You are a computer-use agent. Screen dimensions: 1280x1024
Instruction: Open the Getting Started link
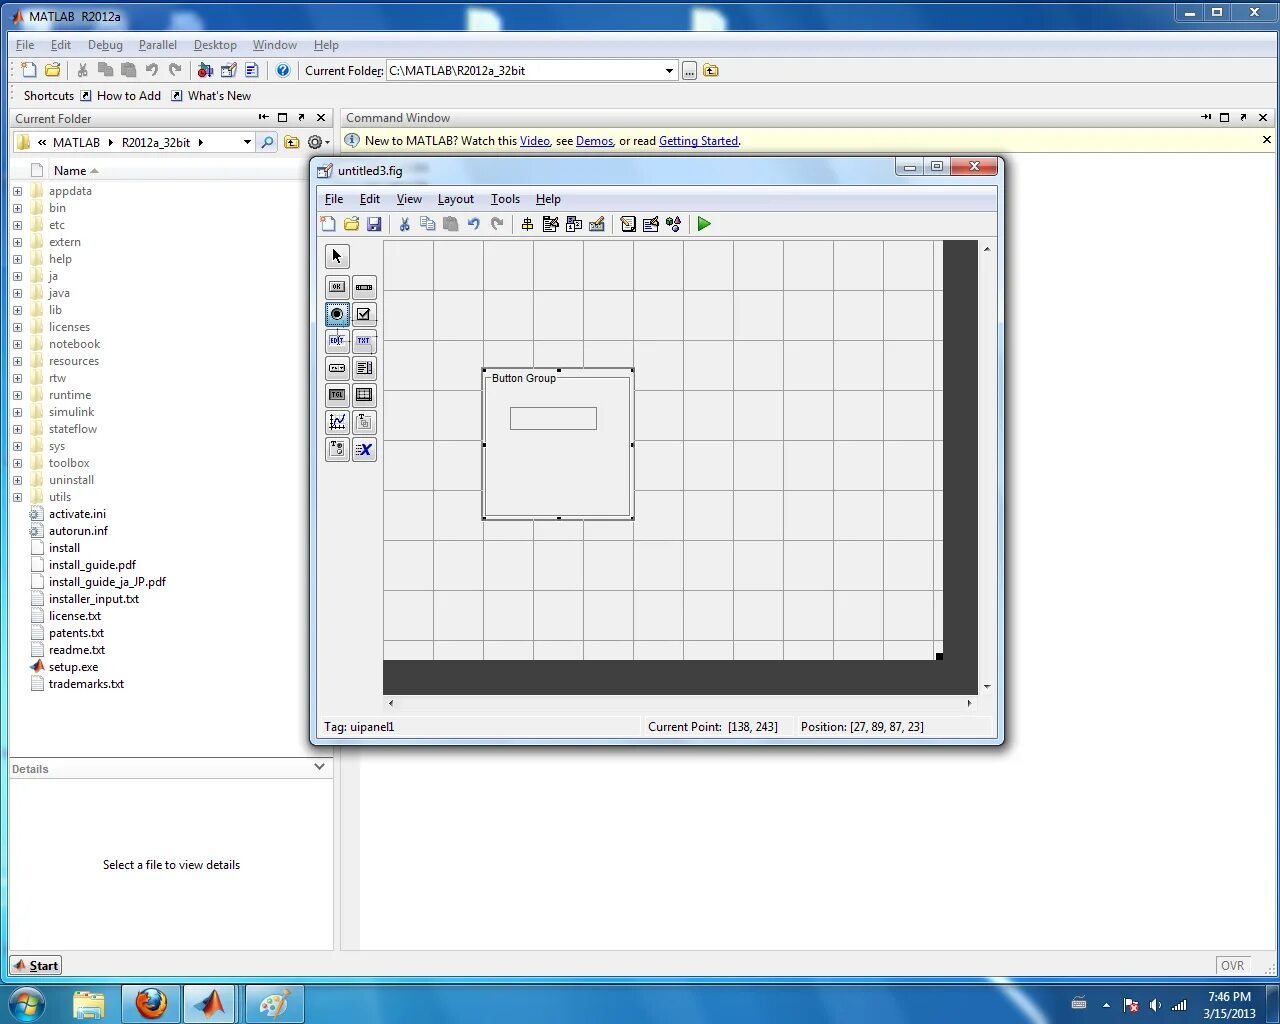[x=698, y=141]
